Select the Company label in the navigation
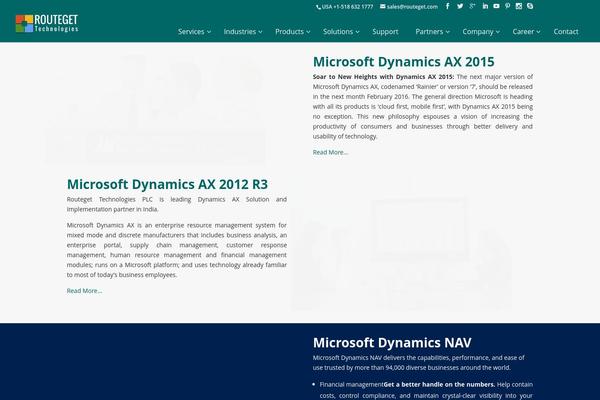 [x=478, y=32]
